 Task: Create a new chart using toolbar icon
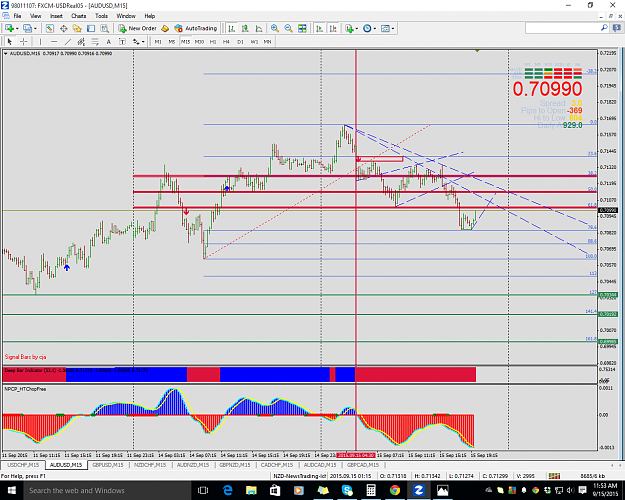tap(9, 28)
